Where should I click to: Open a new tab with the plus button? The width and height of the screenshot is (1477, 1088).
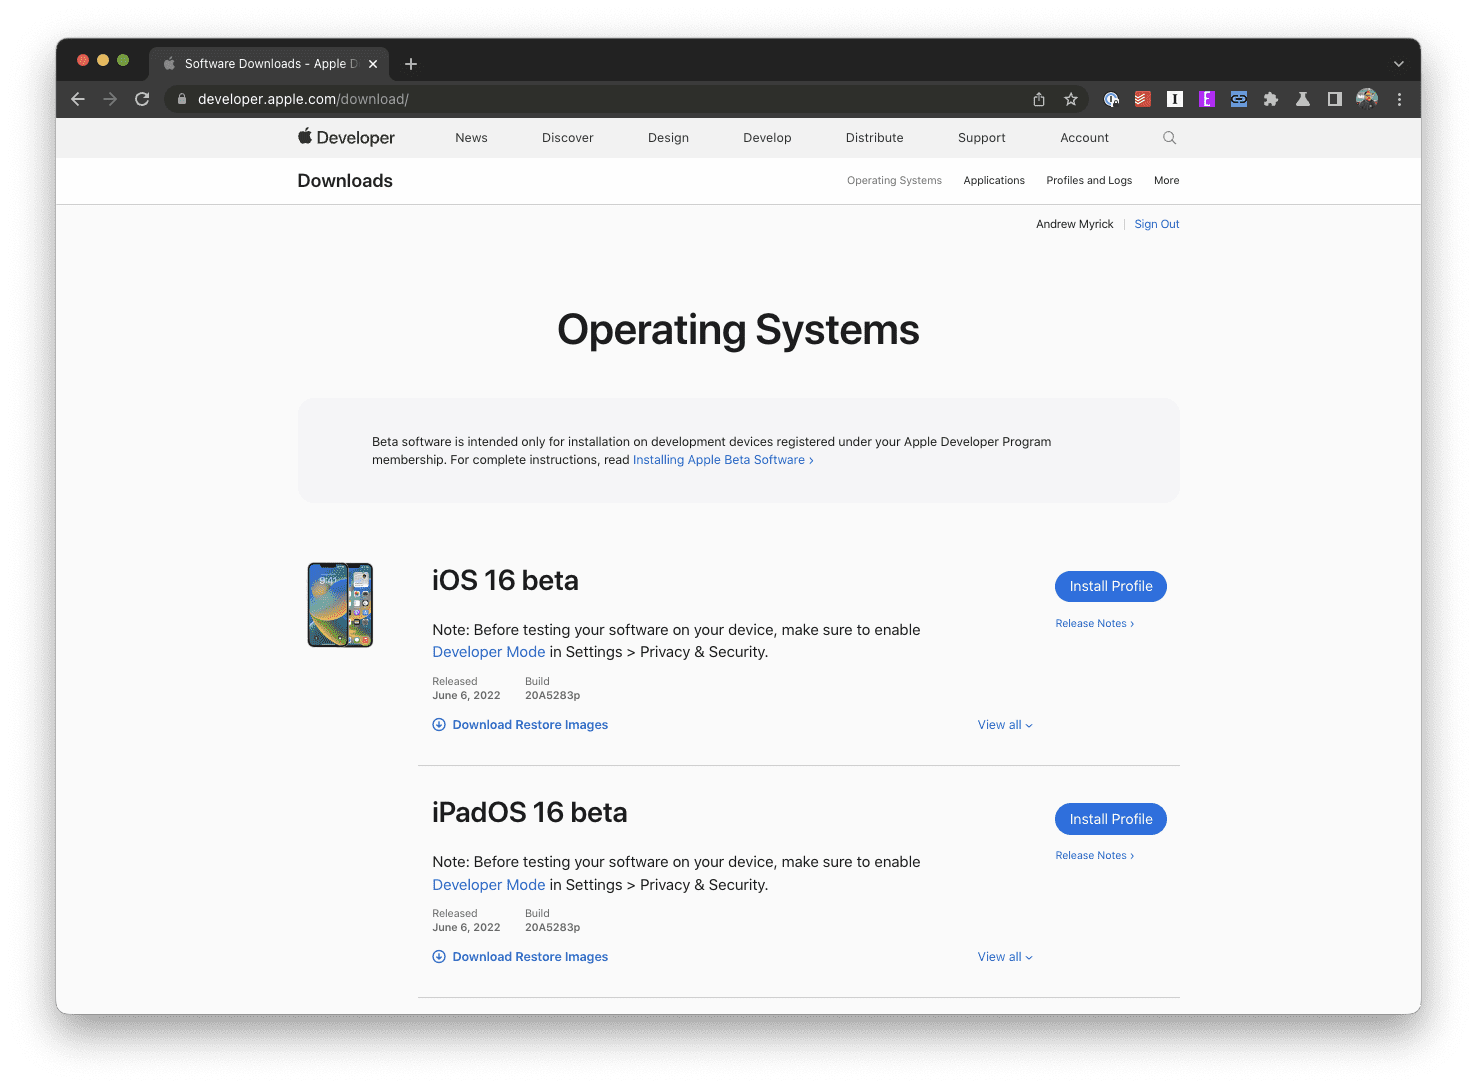click(411, 64)
